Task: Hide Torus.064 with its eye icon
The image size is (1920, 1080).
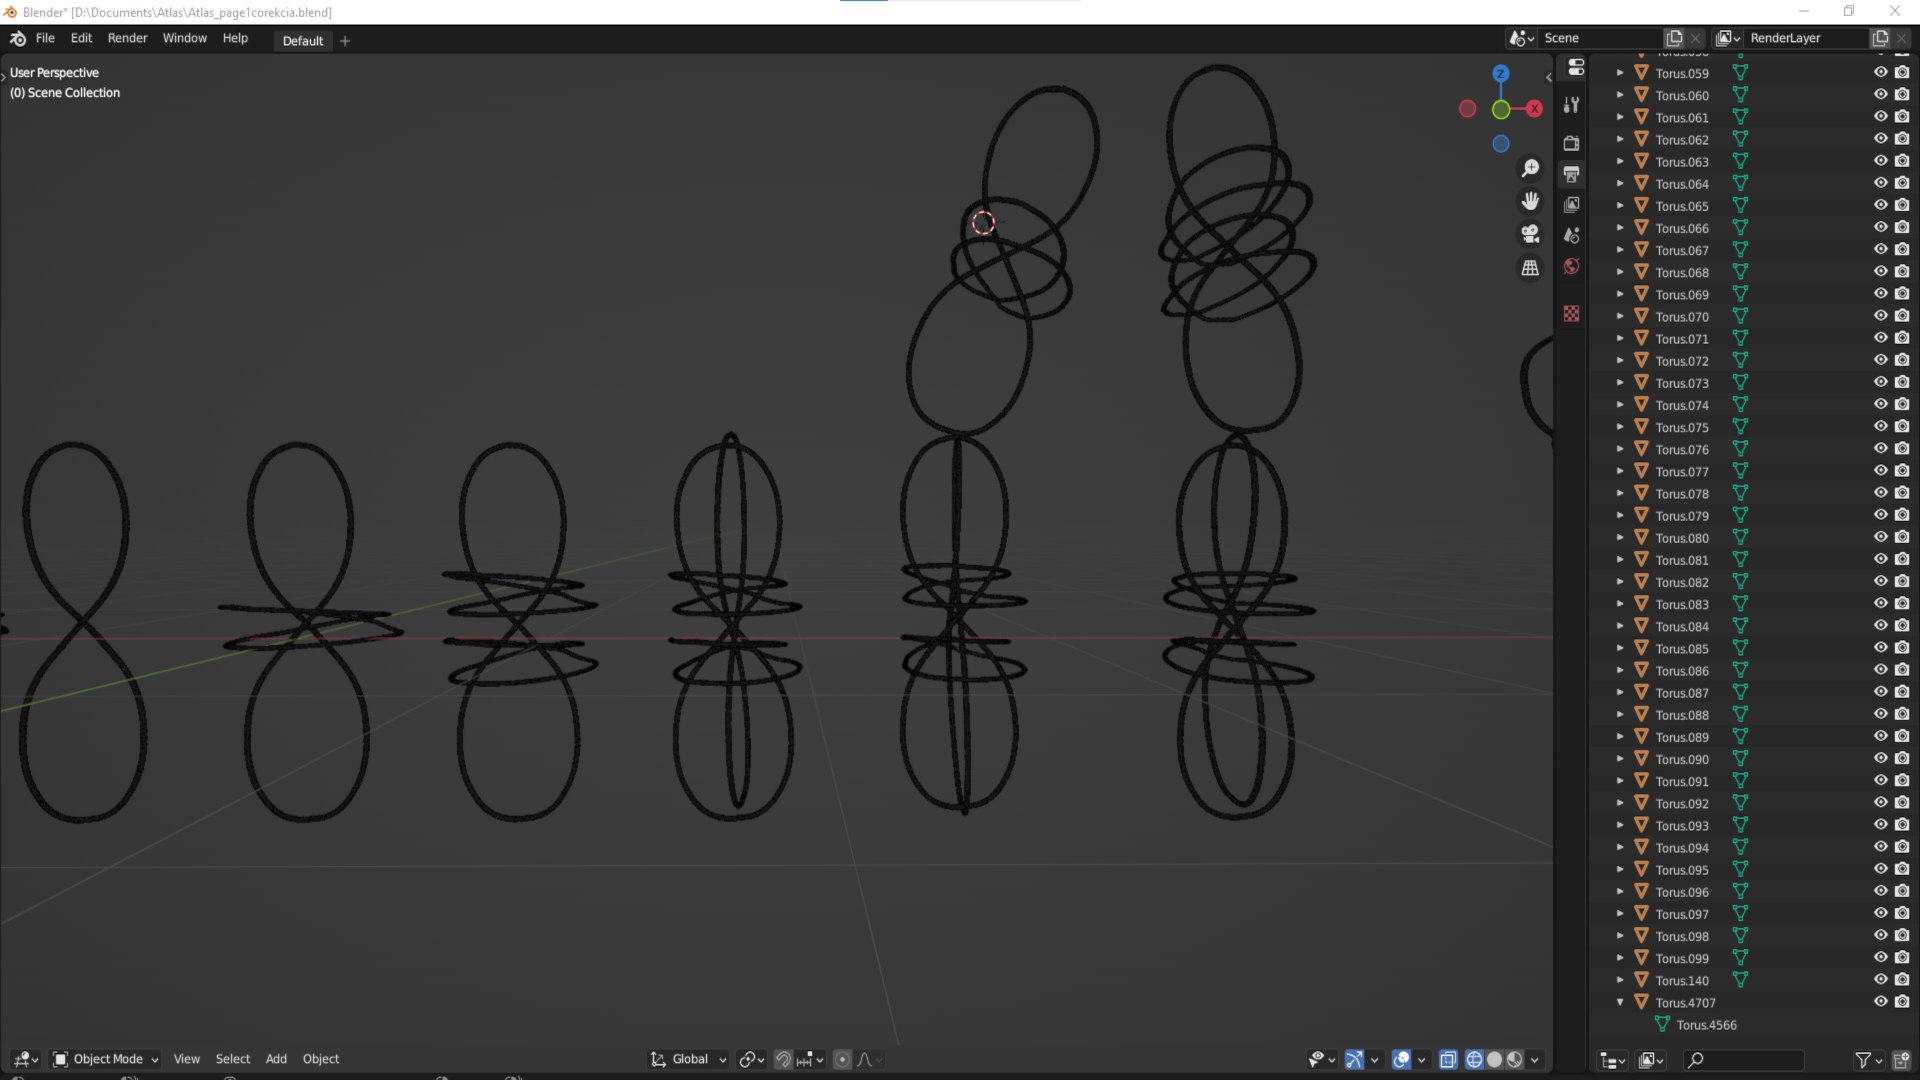Action: click(x=1880, y=183)
